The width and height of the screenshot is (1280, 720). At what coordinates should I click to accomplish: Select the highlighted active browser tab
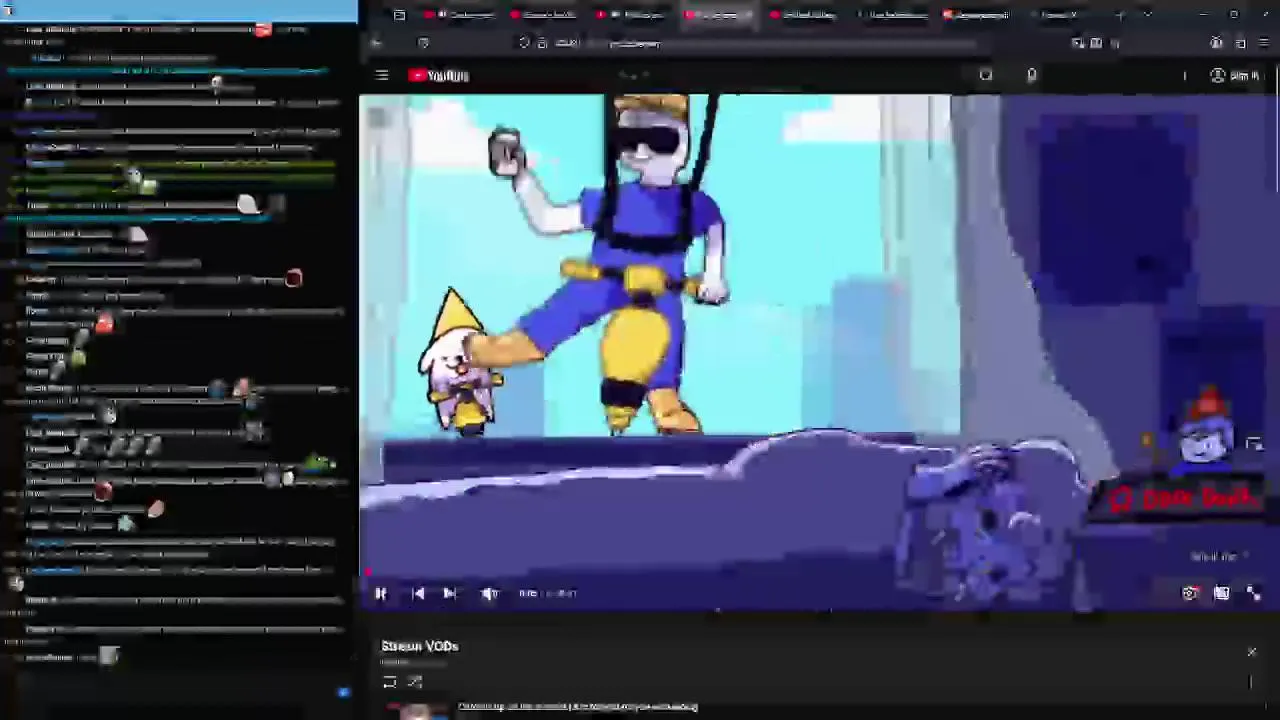click(x=719, y=15)
